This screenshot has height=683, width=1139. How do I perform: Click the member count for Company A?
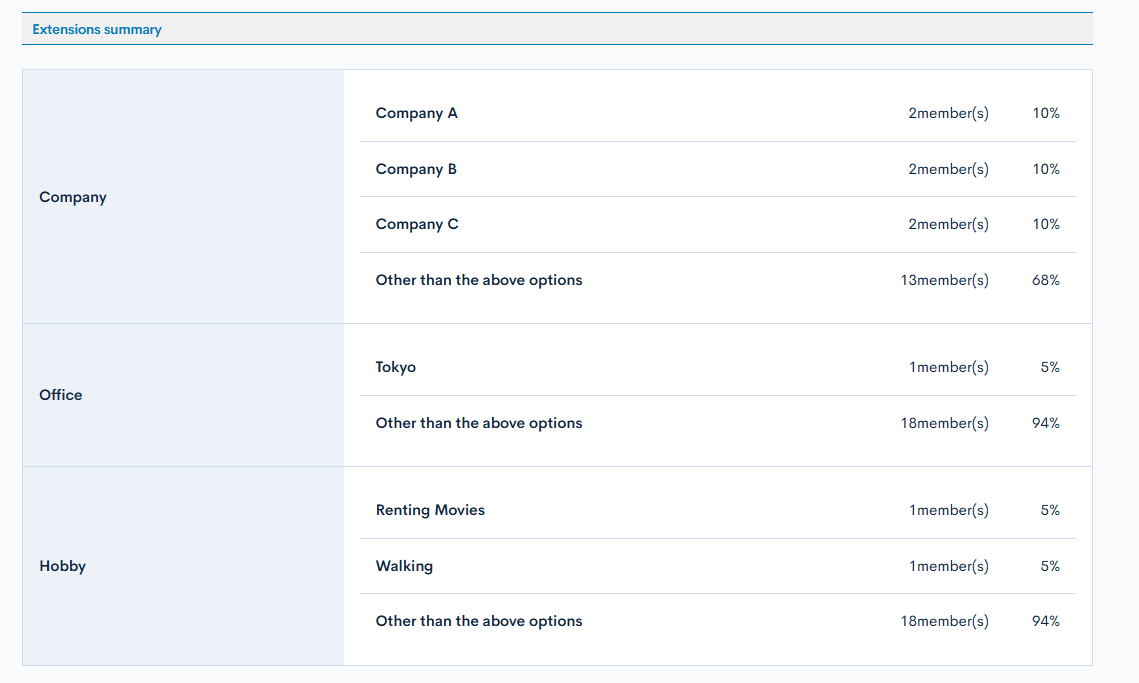point(948,113)
